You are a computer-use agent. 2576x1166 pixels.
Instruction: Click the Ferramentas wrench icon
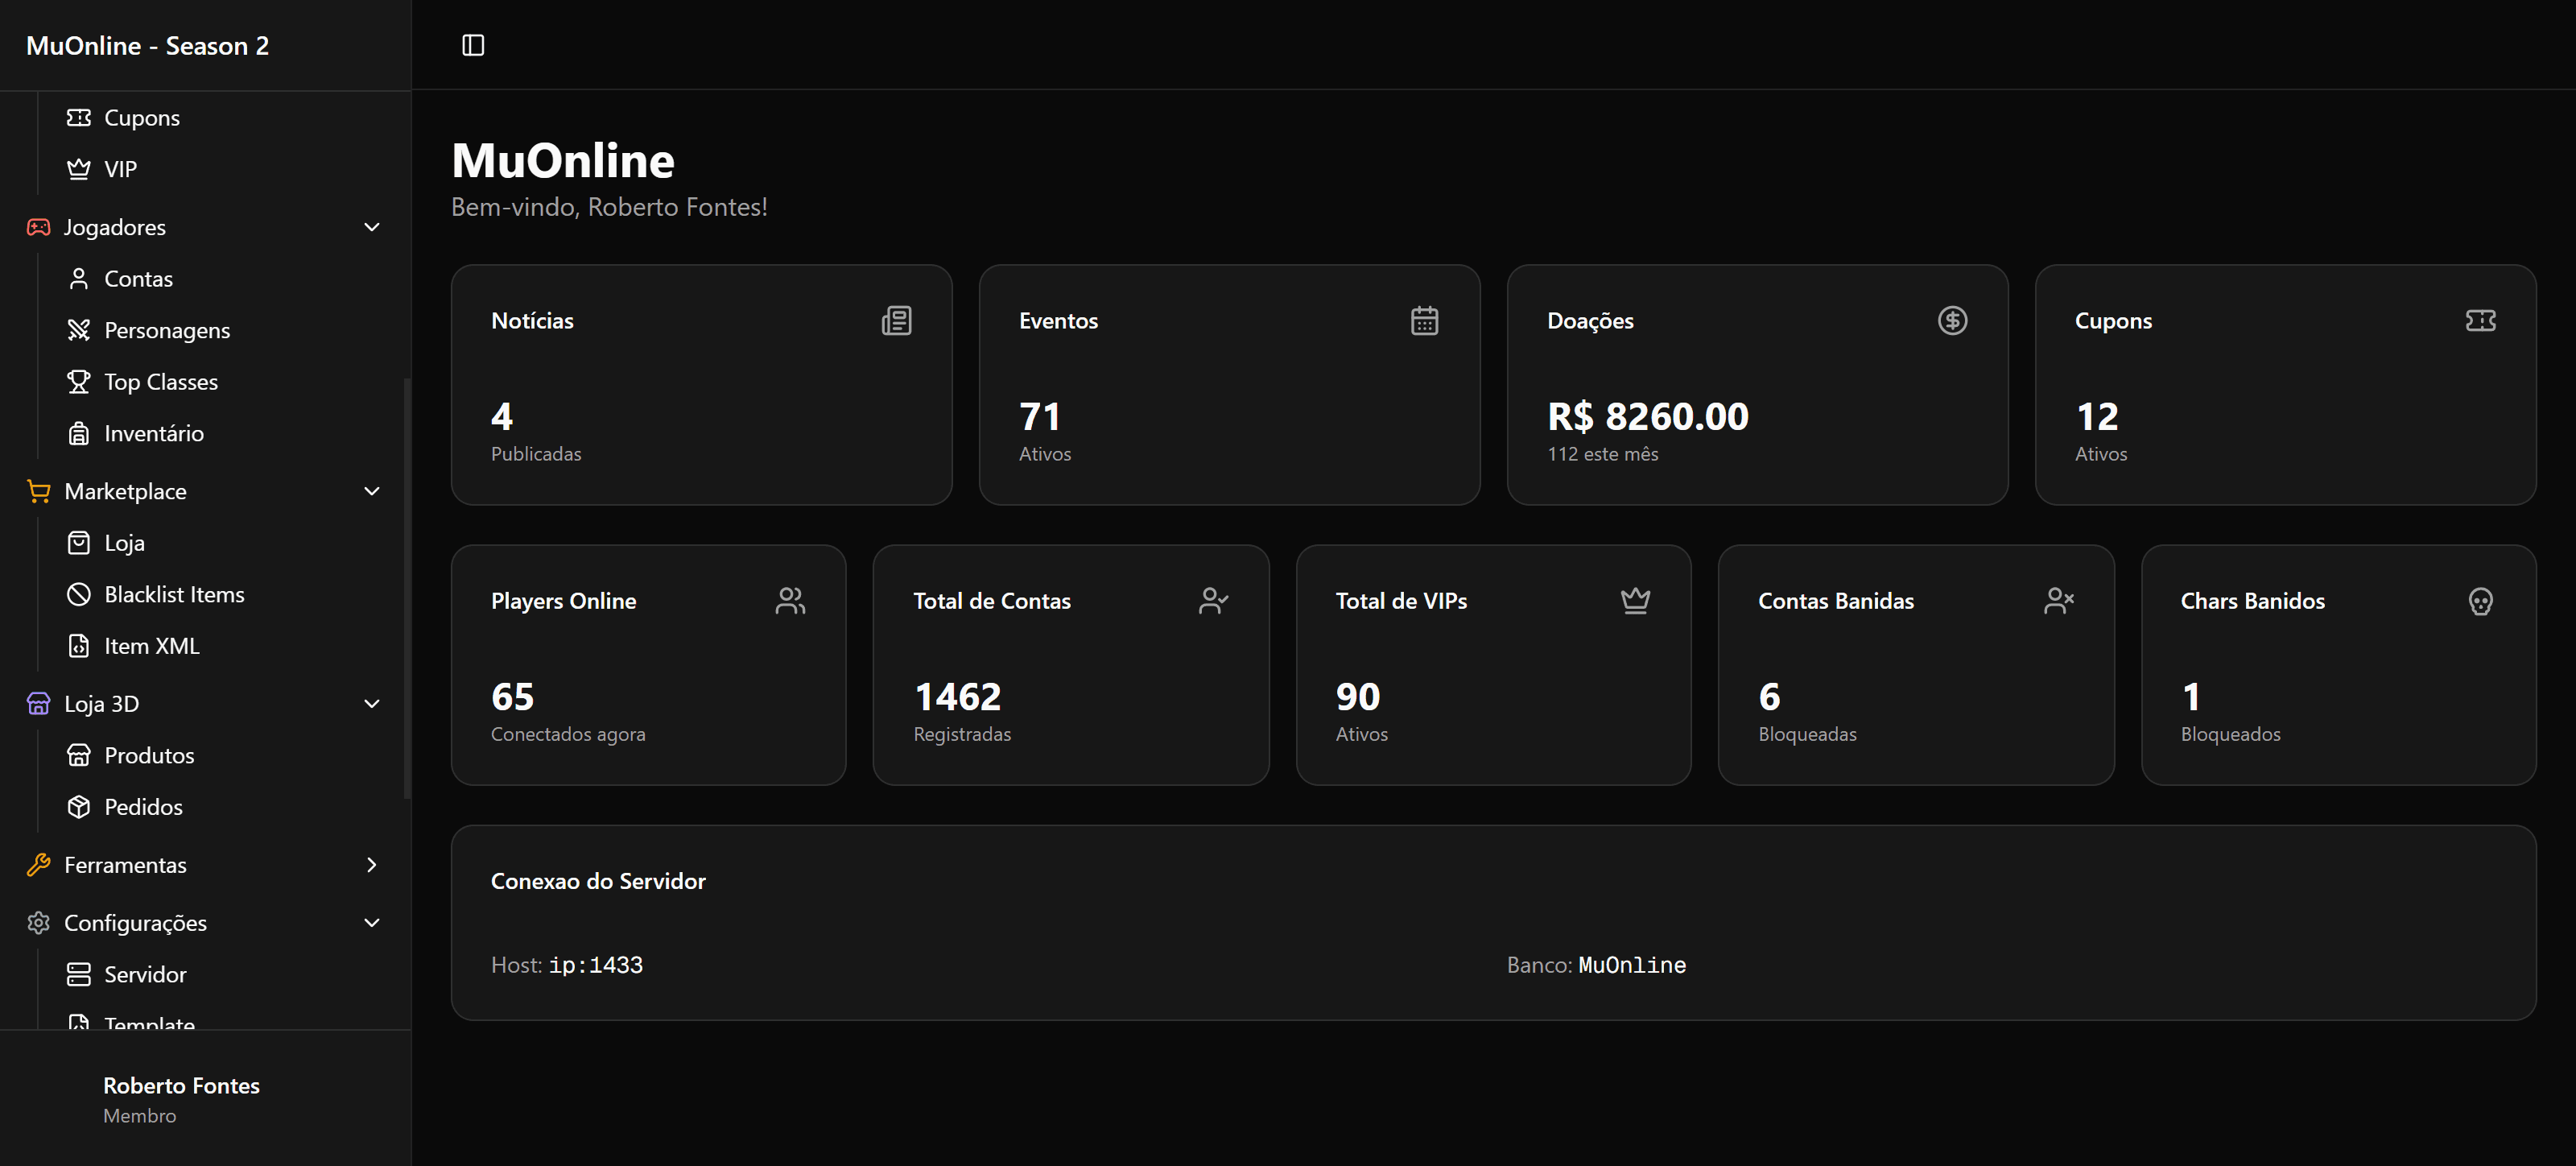coord(38,865)
